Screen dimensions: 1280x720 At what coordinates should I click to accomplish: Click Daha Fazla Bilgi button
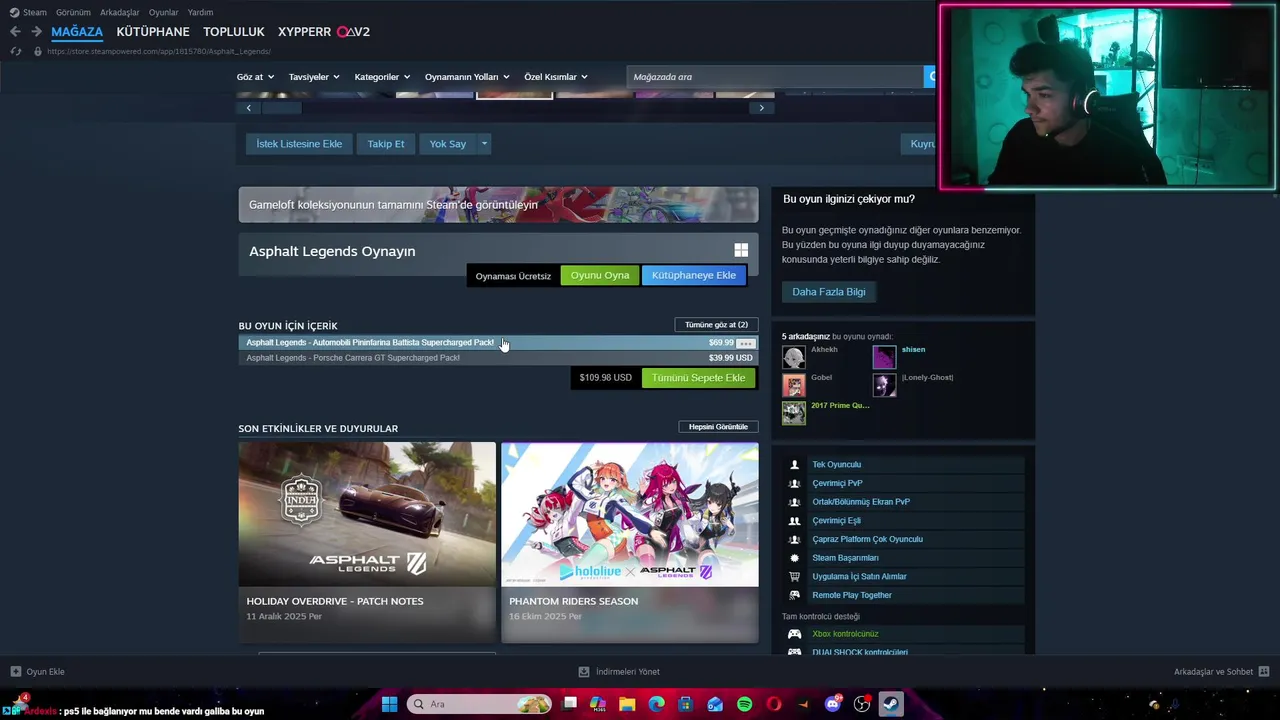coord(829,292)
